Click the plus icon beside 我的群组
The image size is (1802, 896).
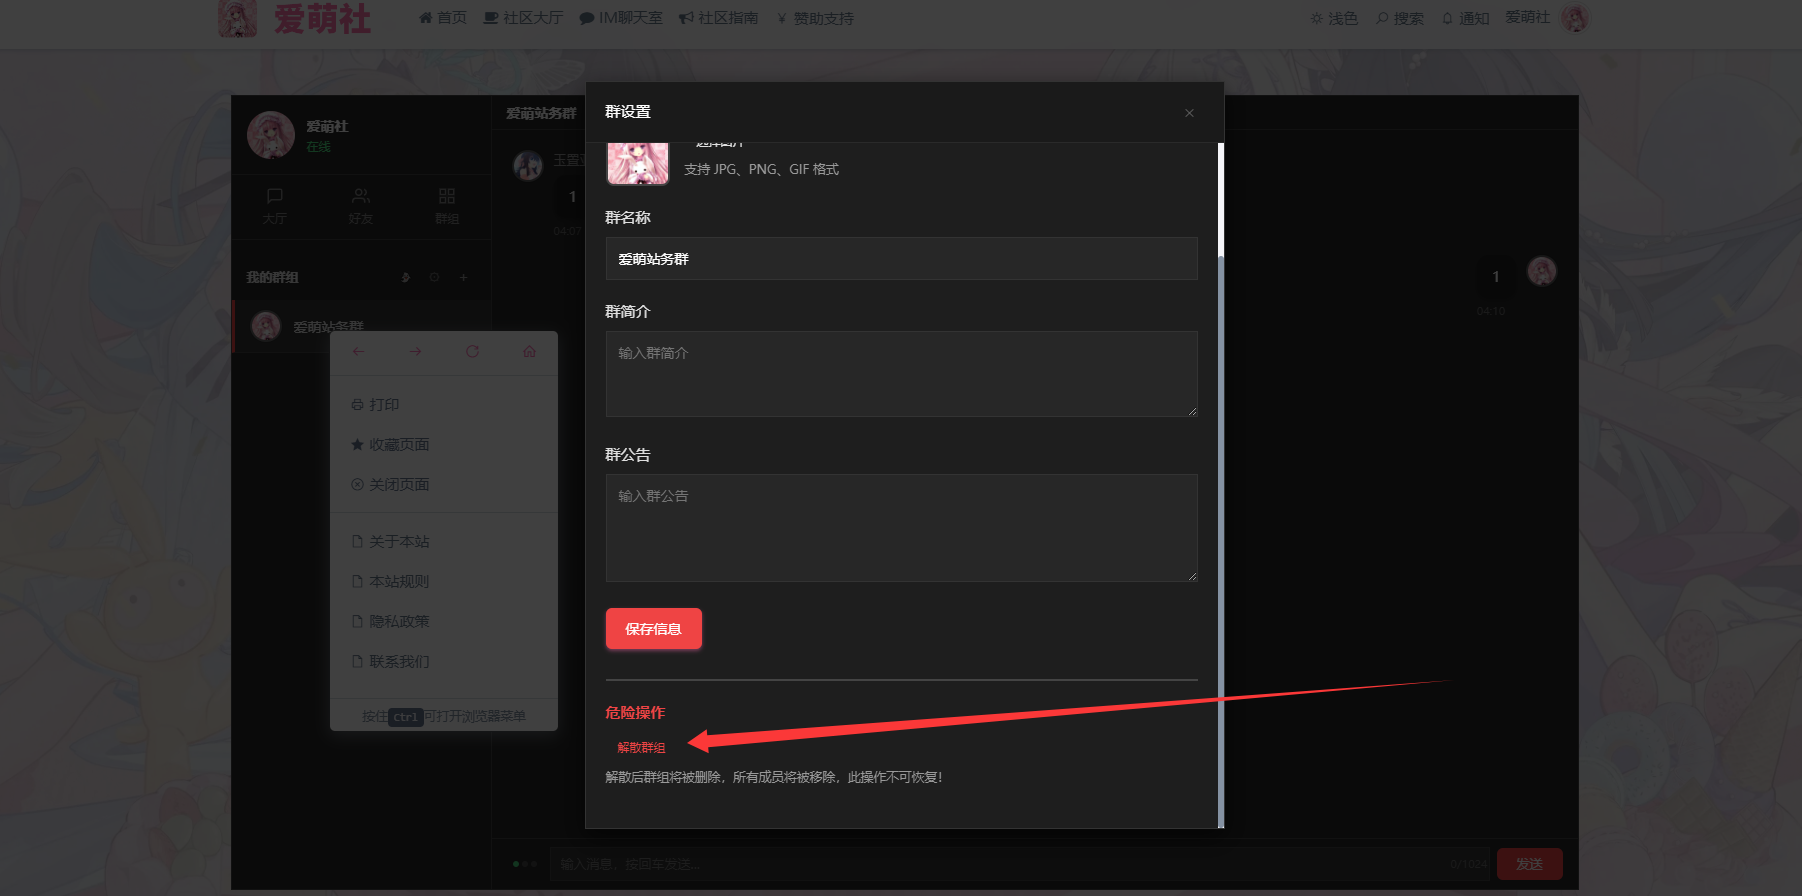pyautogui.click(x=463, y=278)
